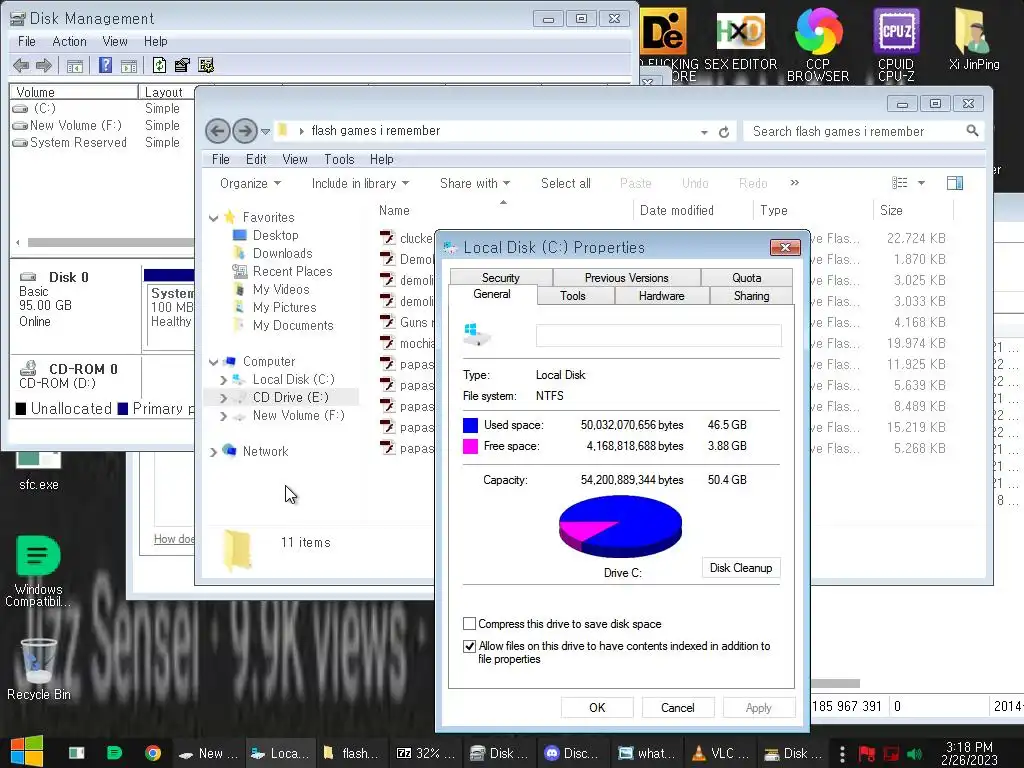Open Windows Compatibil... desktop icon
The image size is (1024, 768).
tap(39, 571)
